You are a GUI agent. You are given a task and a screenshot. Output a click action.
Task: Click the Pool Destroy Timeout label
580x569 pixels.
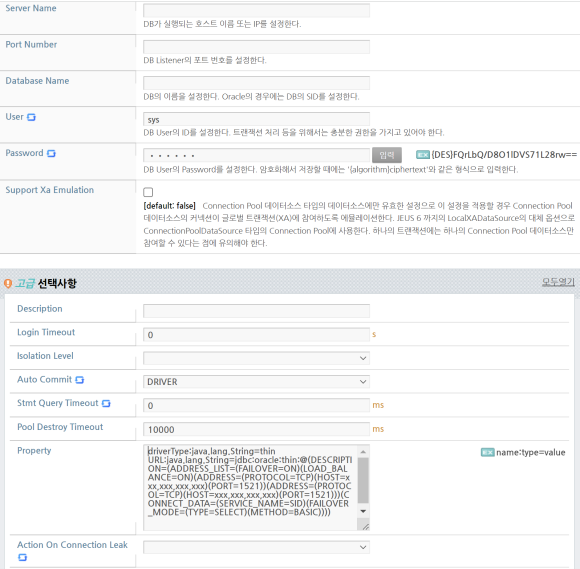pyautogui.click(x=60, y=427)
